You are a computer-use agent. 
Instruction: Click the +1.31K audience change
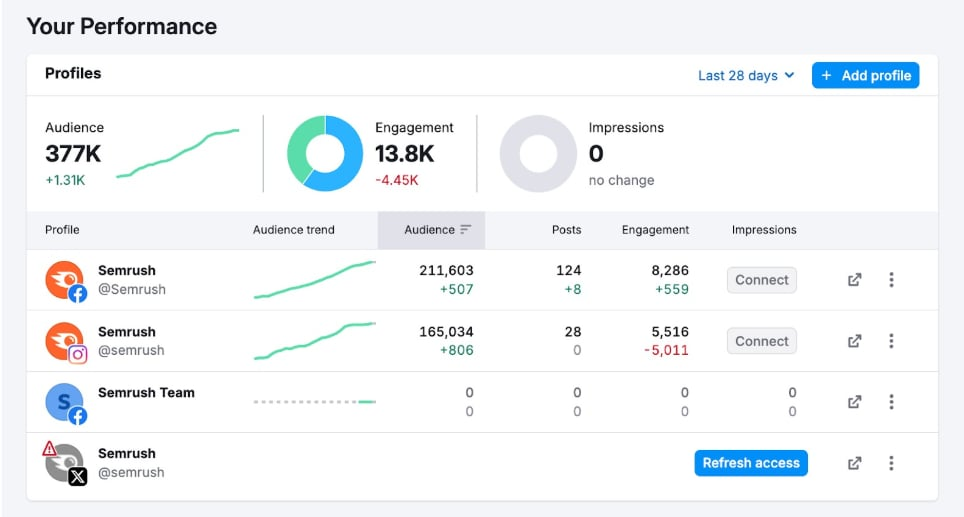[65, 180]
